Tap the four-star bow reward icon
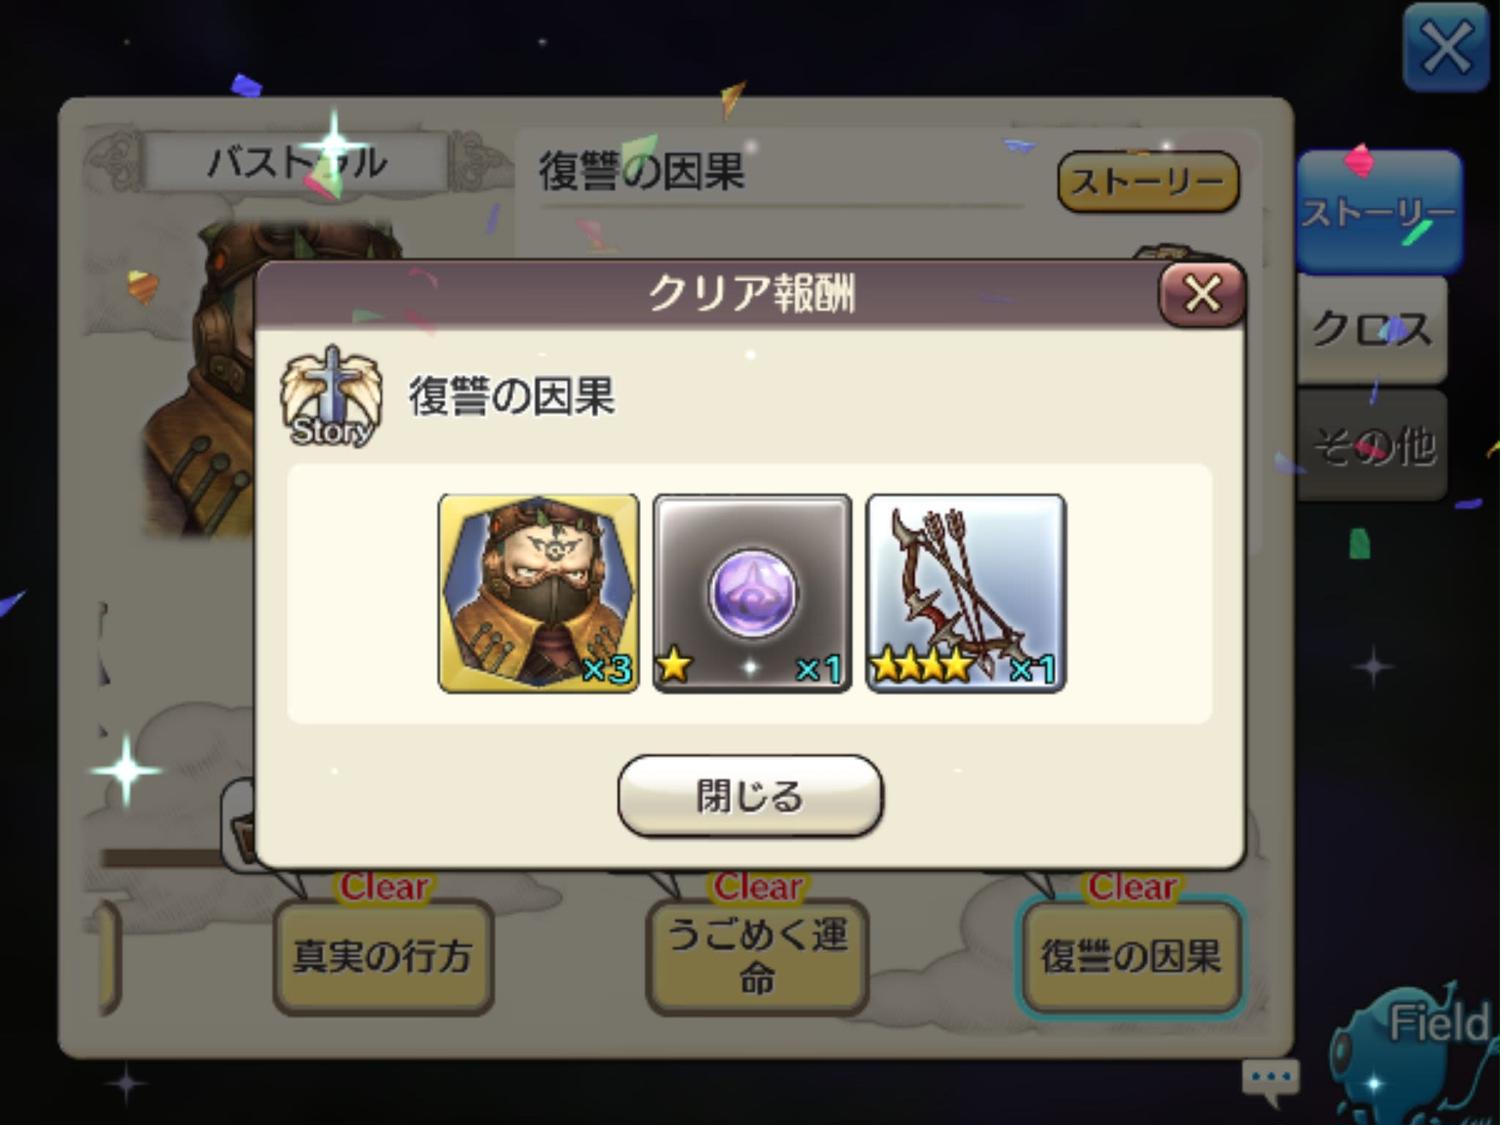The height and width of the screenshot is (1125, 1500). point(966,592)
